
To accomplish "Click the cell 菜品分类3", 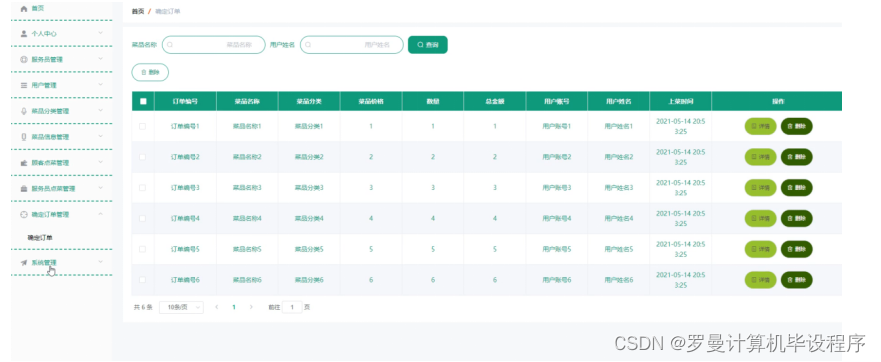I will 309,188.
